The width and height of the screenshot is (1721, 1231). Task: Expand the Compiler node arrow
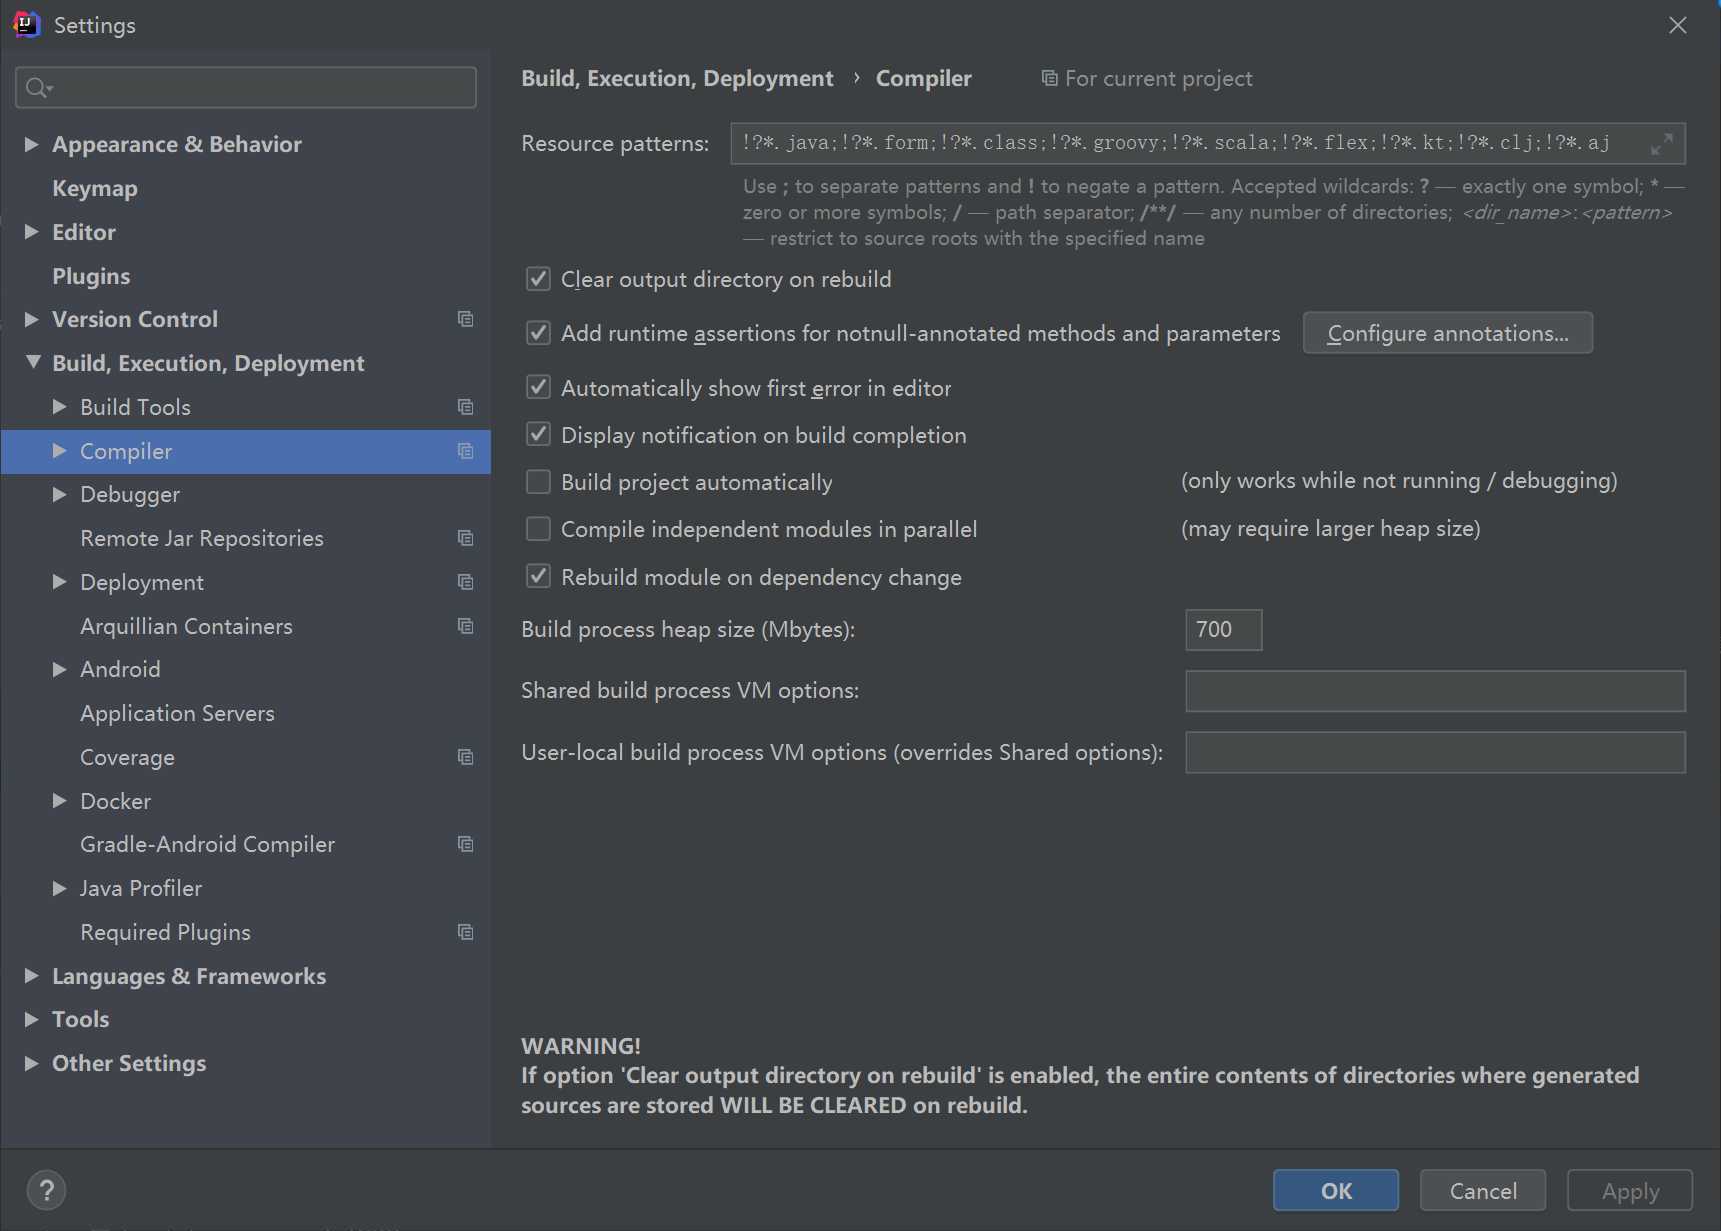60,451
